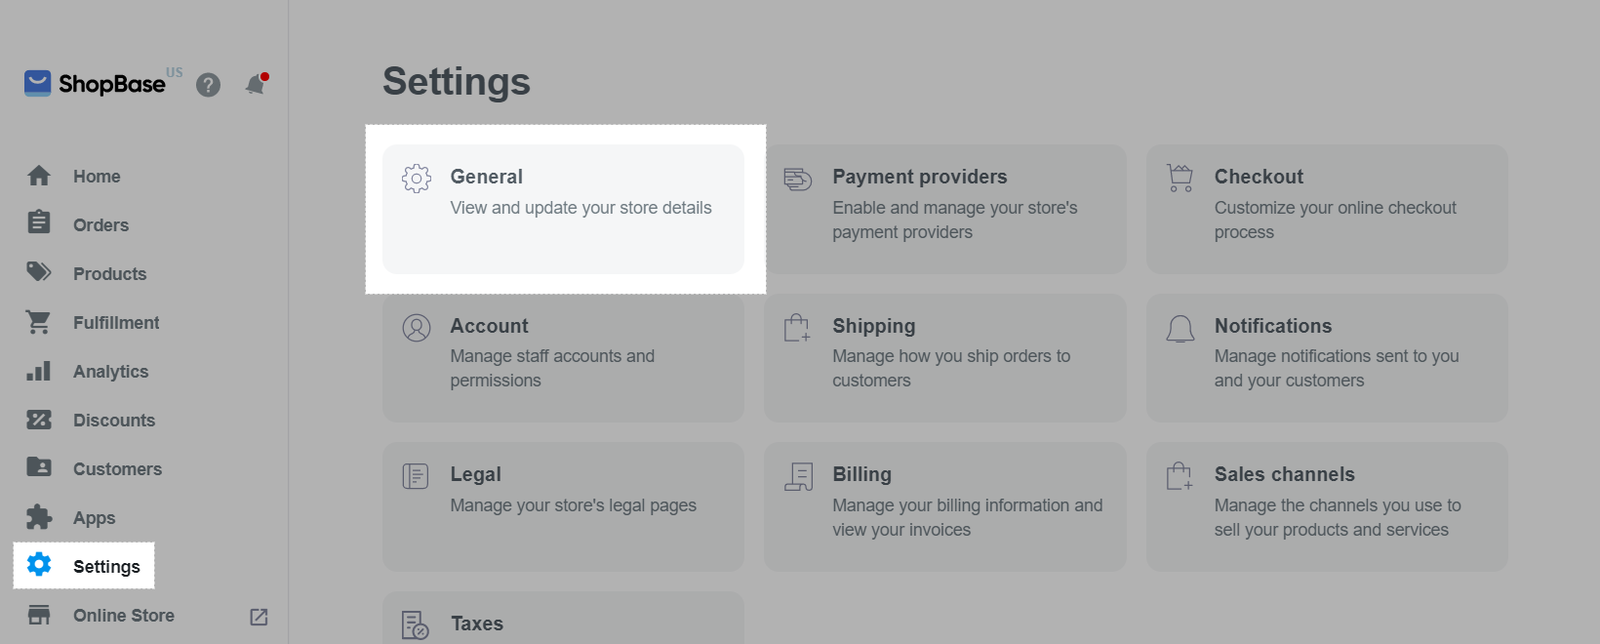Click the Products tag icon
The image size is (1600, 644).
tap(39, 272)
